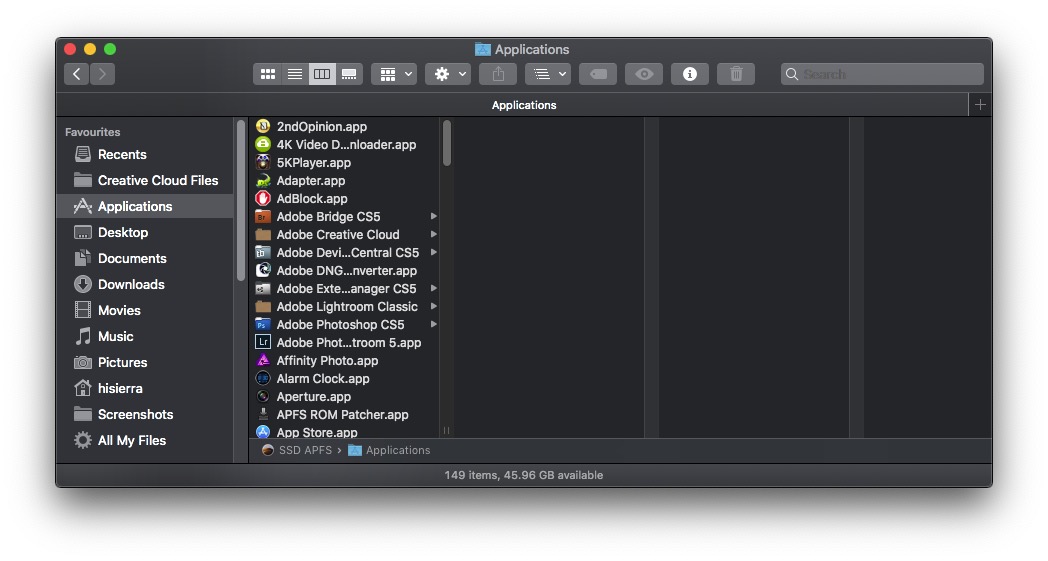This screenshot has width=1048, height=561.
Task: Open Documents in the sidebar
Action: click(146, 259)
